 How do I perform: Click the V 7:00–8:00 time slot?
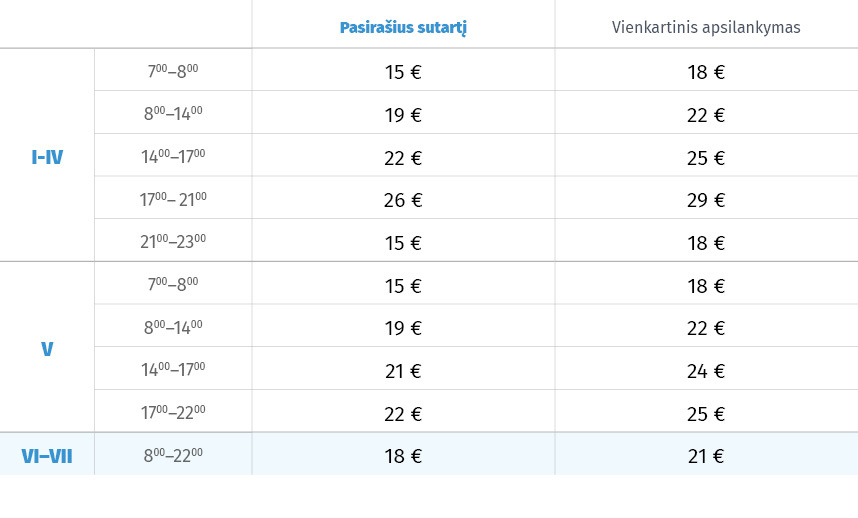[x=173, y=284]
